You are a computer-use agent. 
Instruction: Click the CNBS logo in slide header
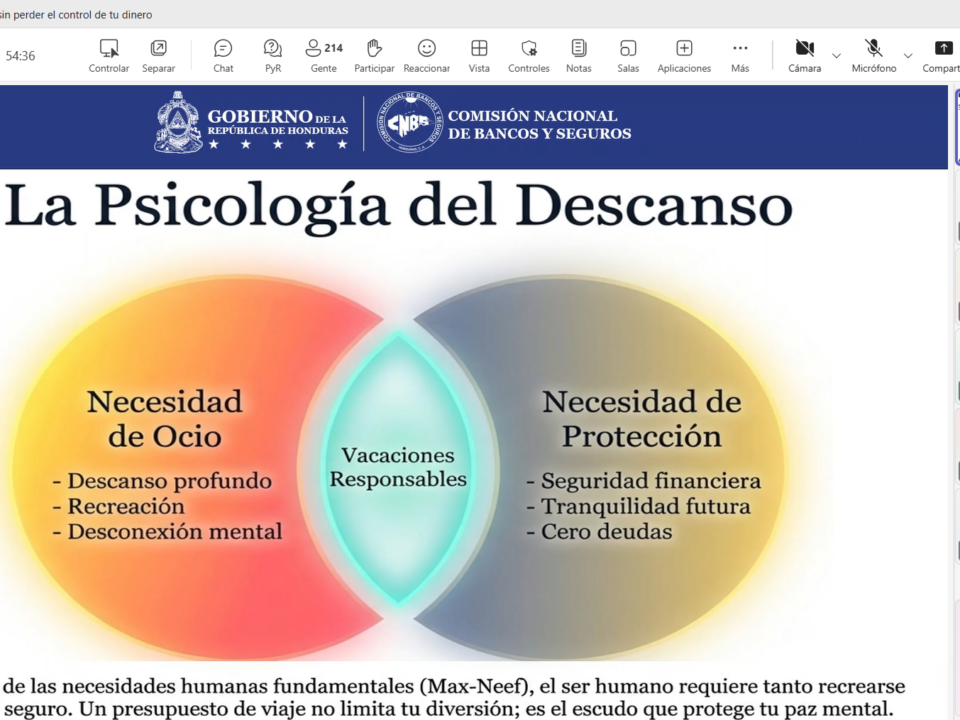tap(409, 122)
